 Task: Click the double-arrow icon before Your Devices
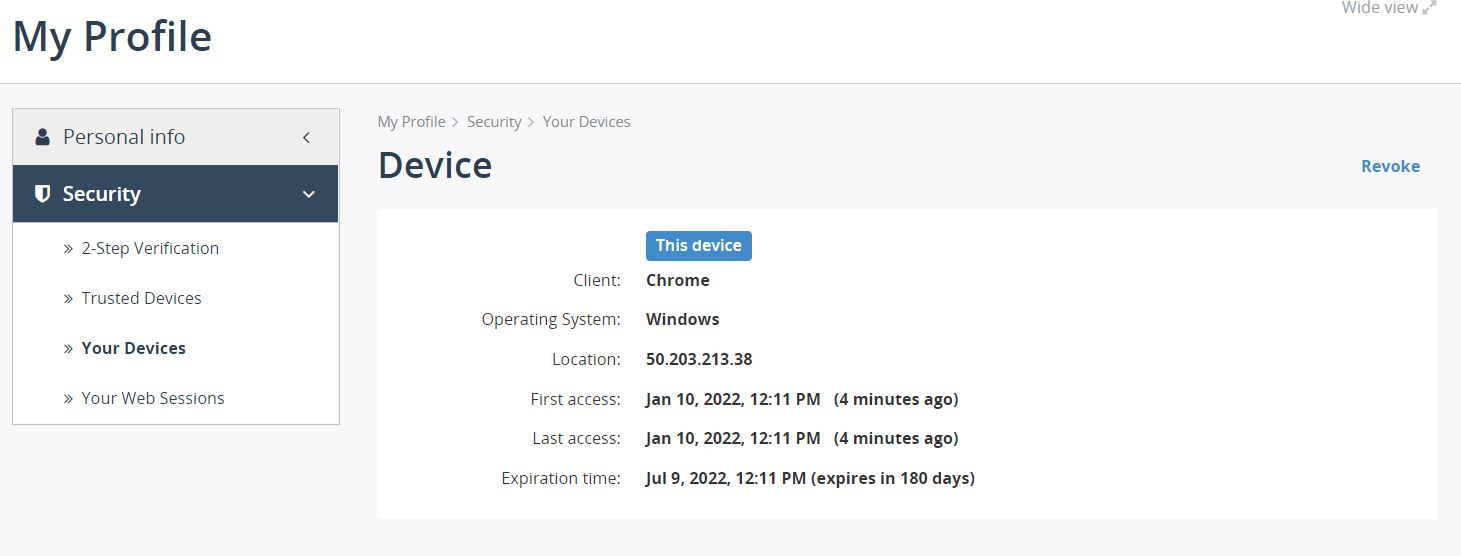[68, 349]
